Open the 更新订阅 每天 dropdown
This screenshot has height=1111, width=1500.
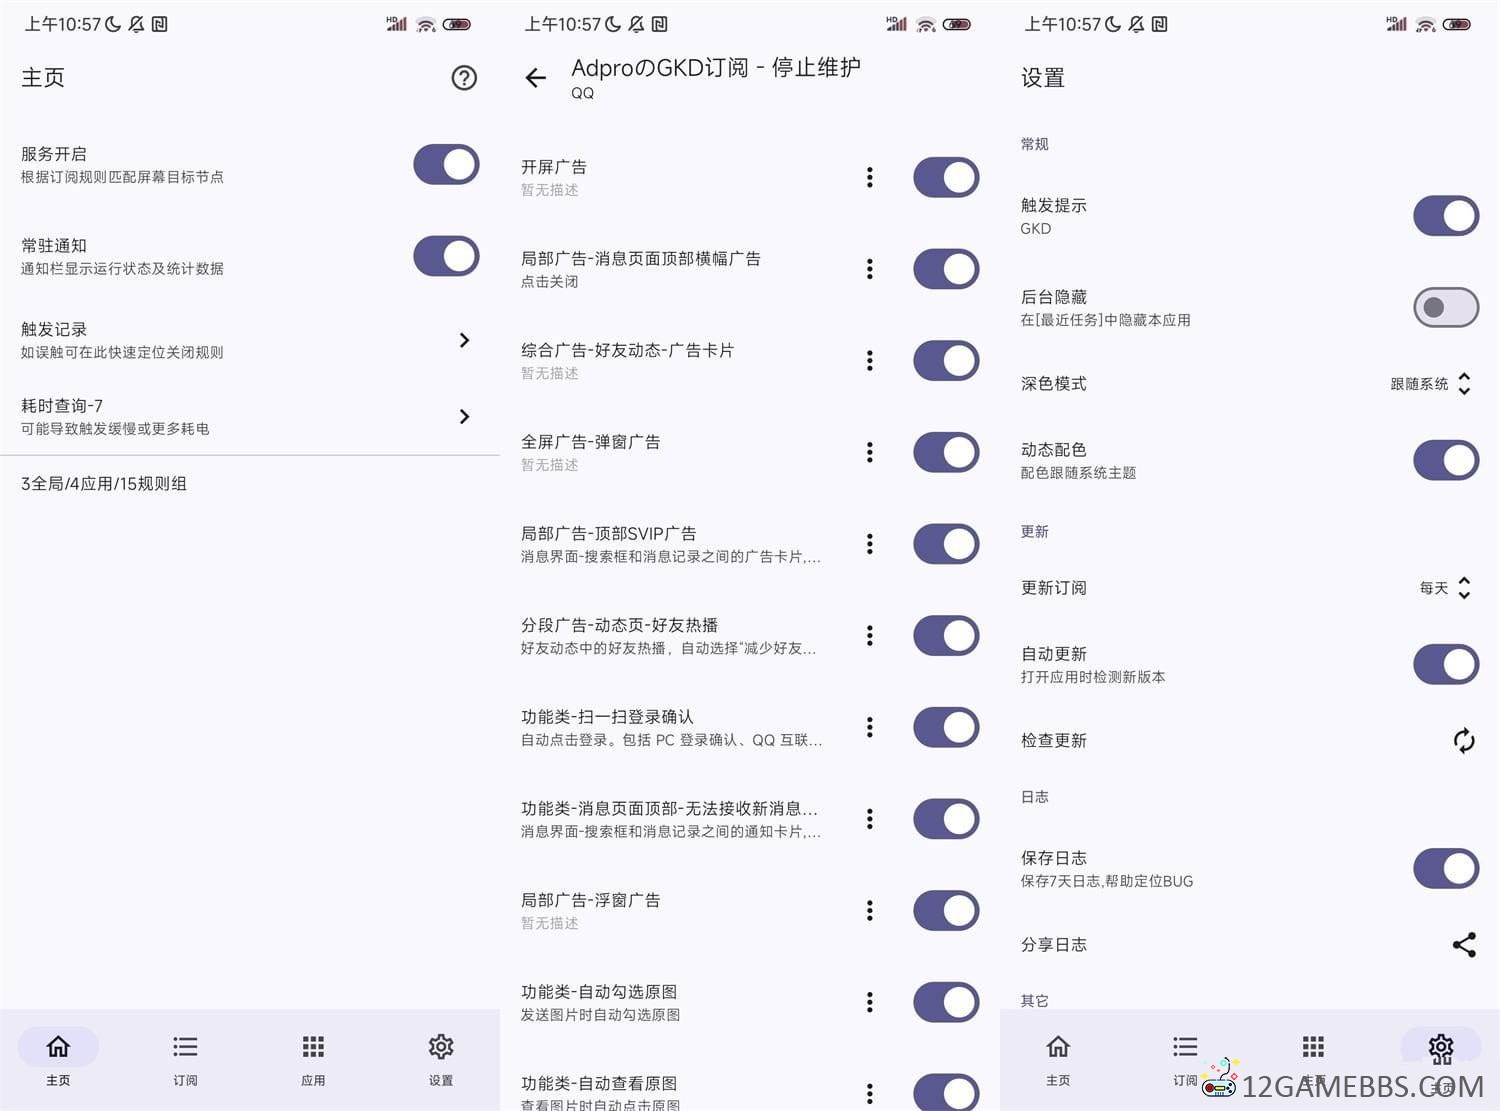(x=1445, y=588)
